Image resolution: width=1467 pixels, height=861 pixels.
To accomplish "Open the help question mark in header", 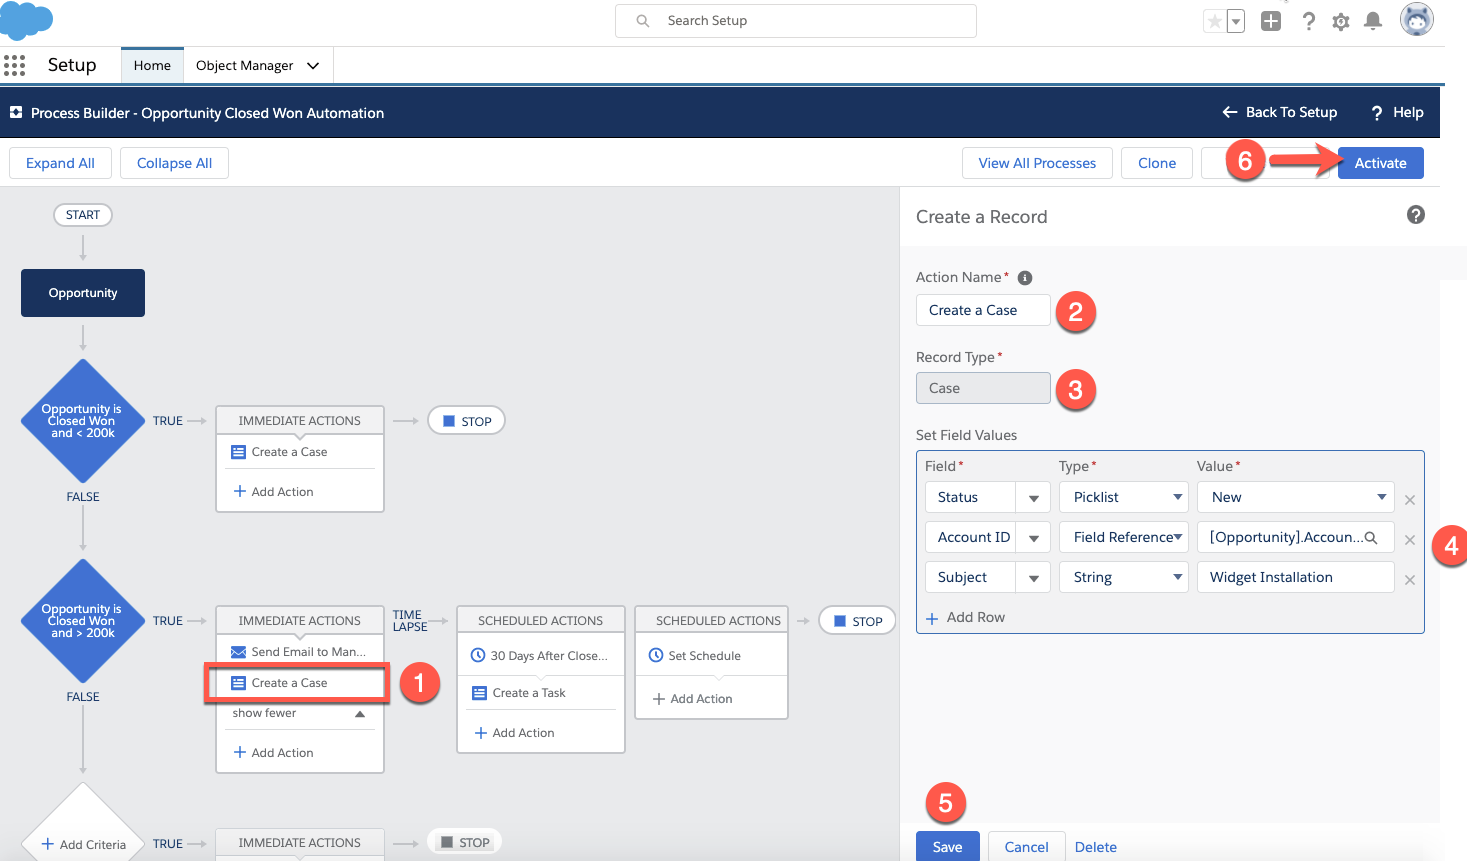I will 1308,21.
